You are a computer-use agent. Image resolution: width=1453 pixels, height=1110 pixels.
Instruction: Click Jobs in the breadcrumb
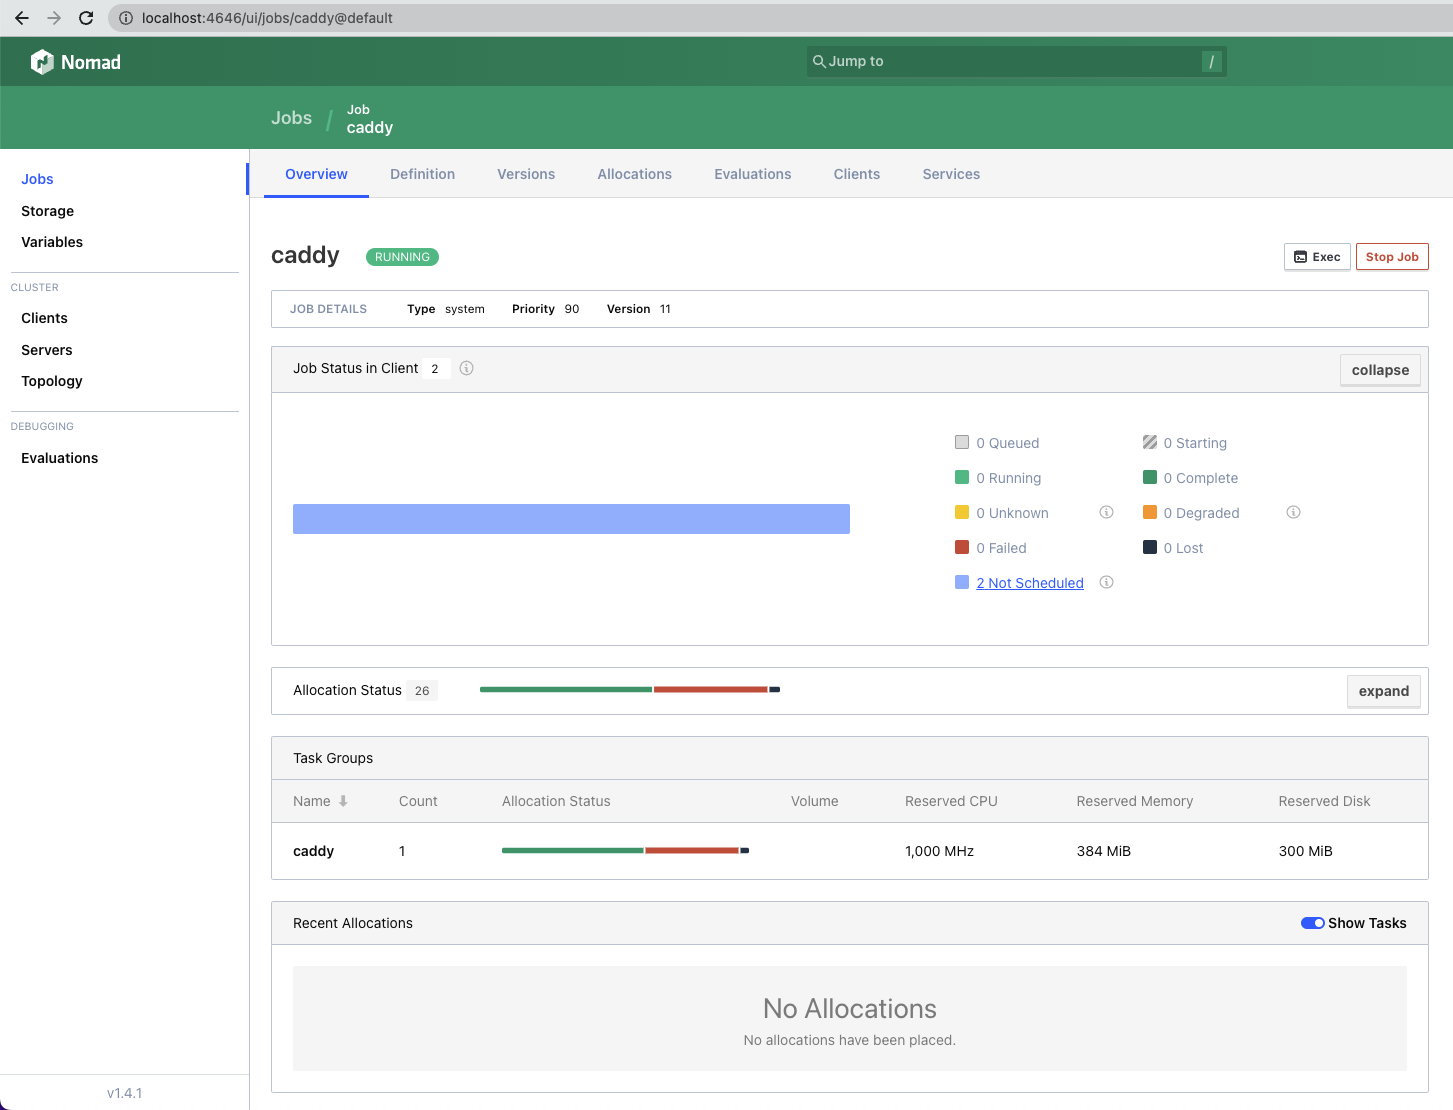coord(291,118)
